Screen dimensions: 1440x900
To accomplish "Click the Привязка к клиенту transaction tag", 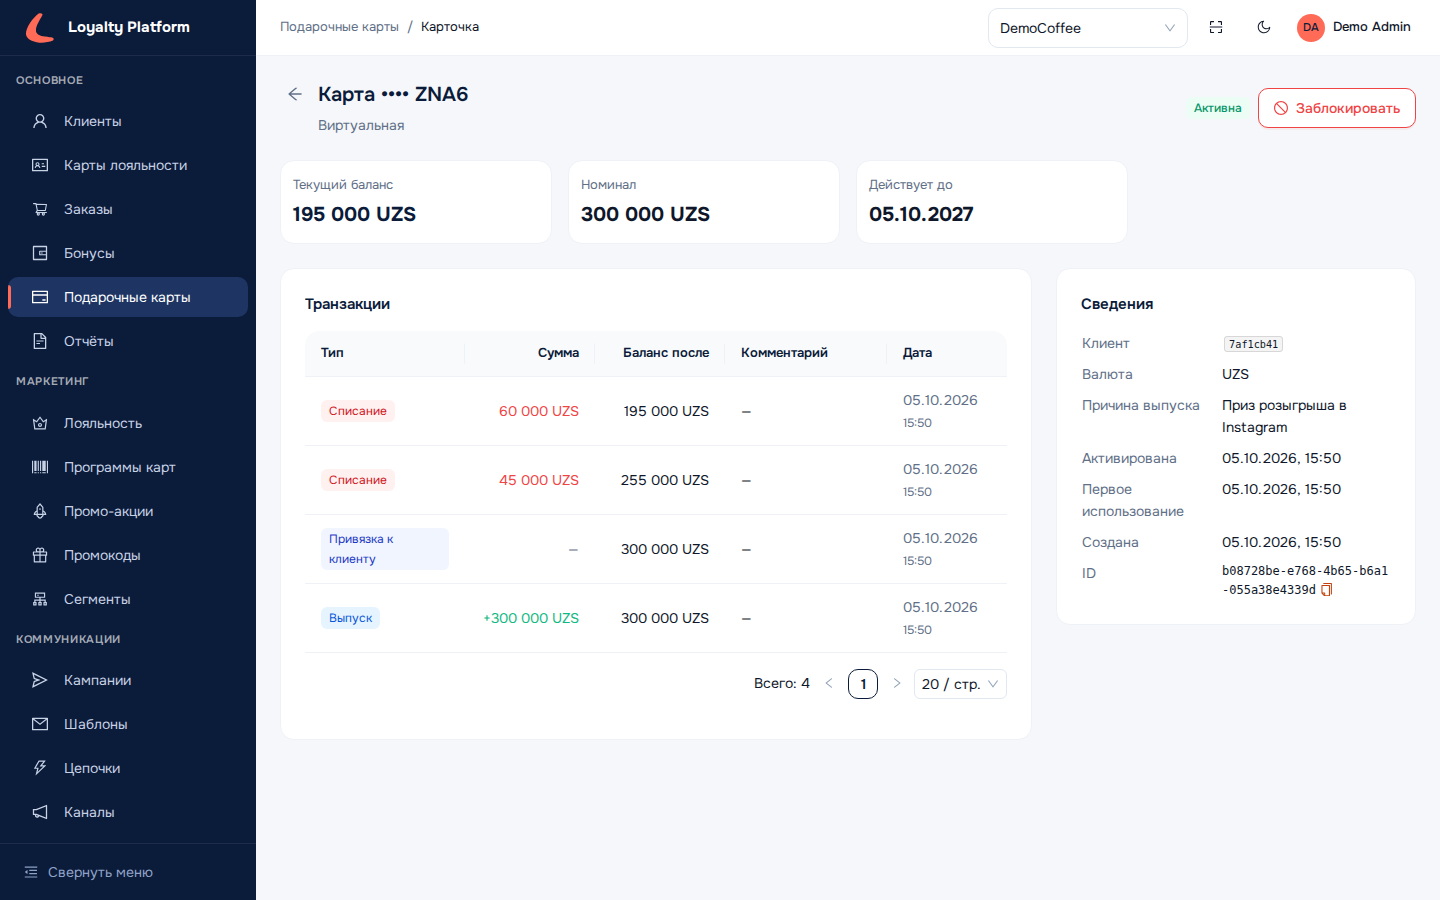I will [x=384, y=549].
